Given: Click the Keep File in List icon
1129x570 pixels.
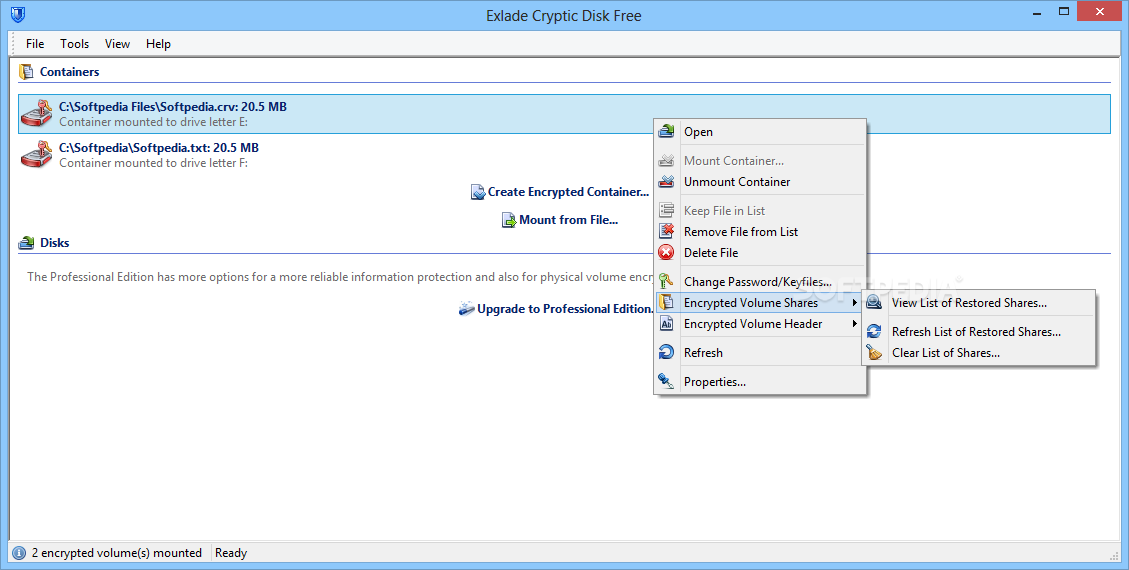Looking at the screenshot, I should 667,210.
